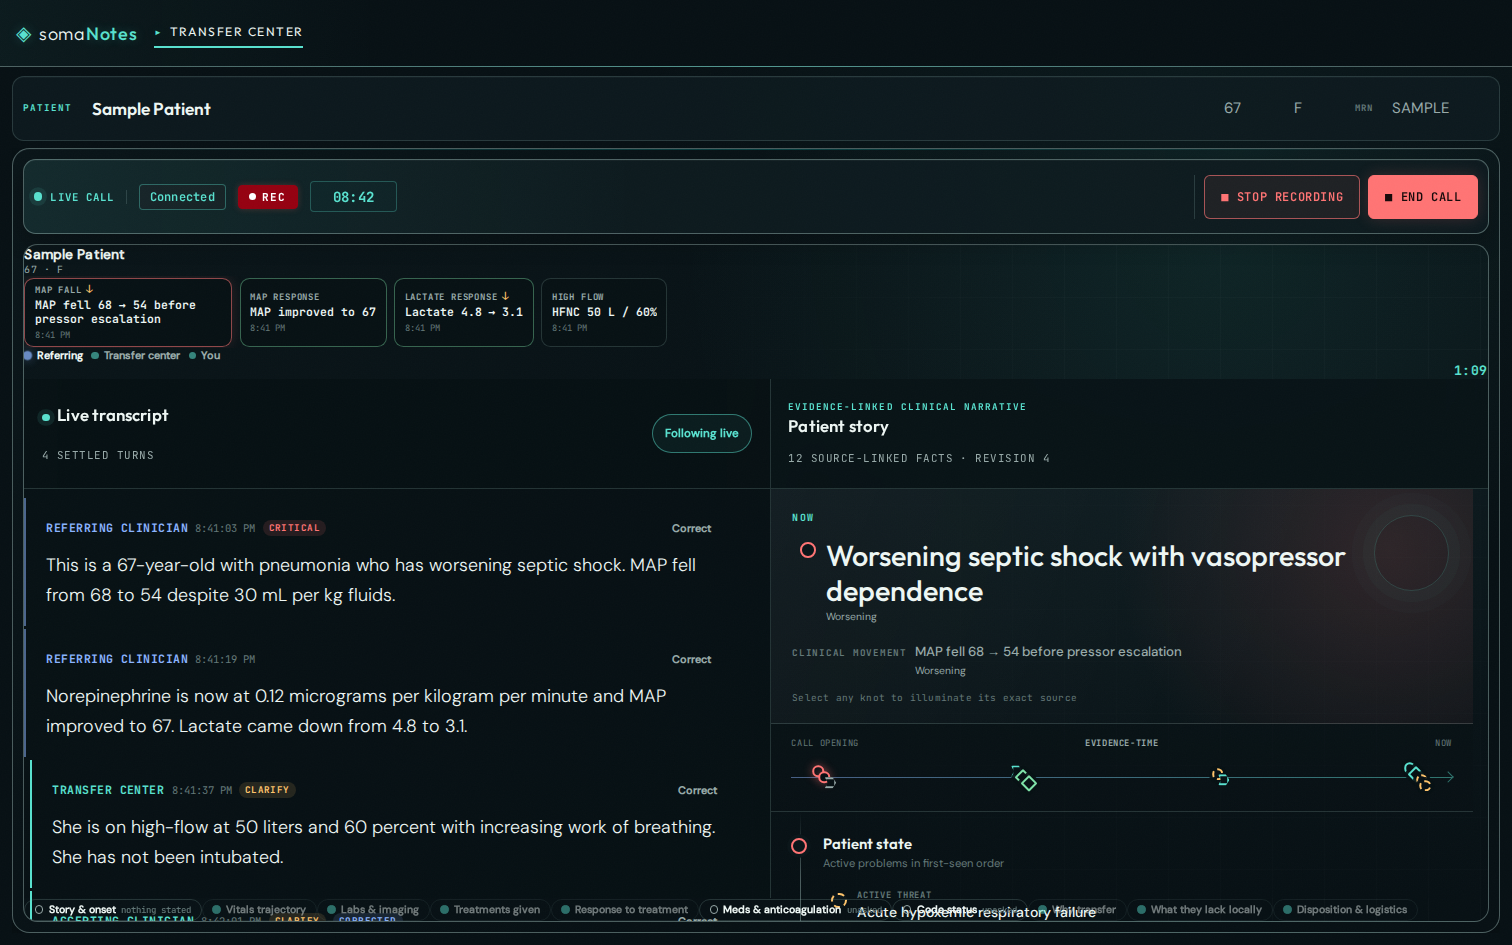The image size is (1512, 945).
Task: Open the Lactate Response event card
Action: (464, 312)
